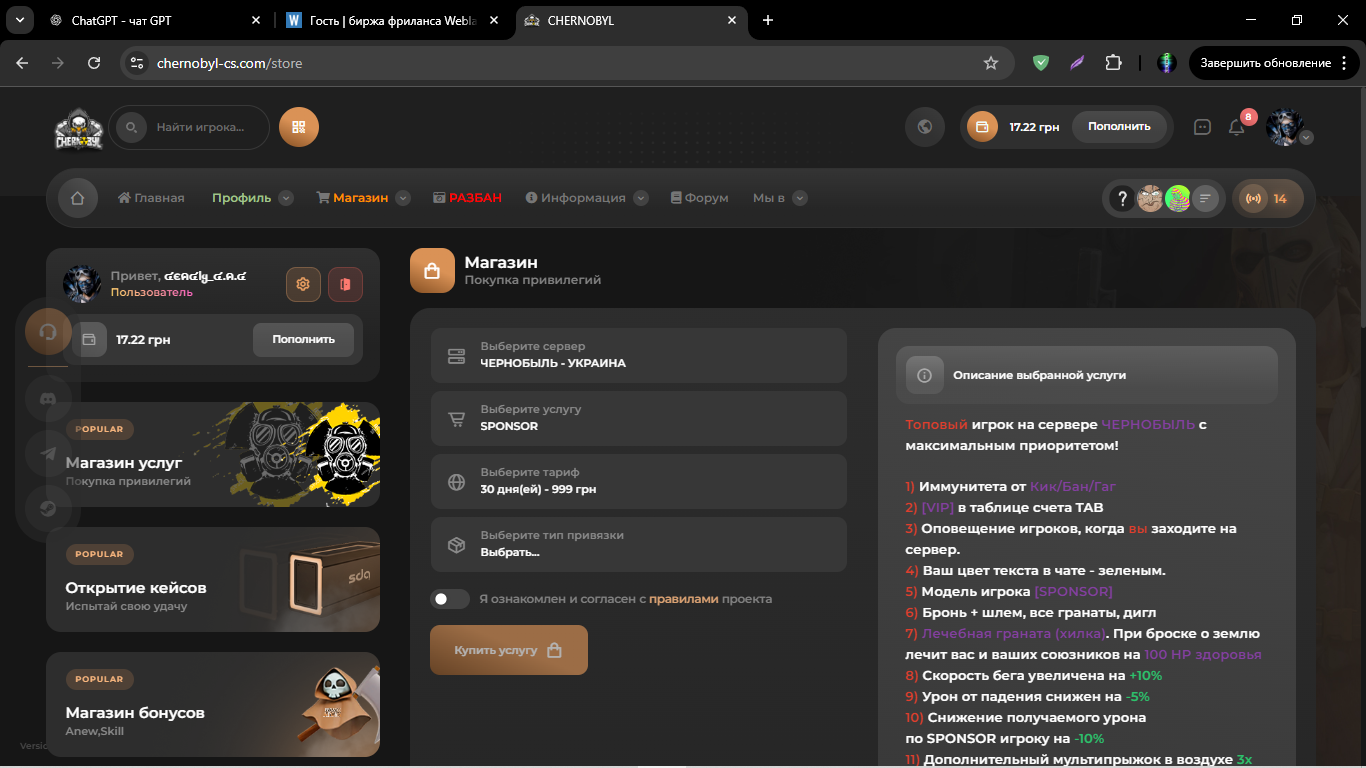Viewport: 1366px width, 768px height.
Task: Reload the page
Action: 94,63
